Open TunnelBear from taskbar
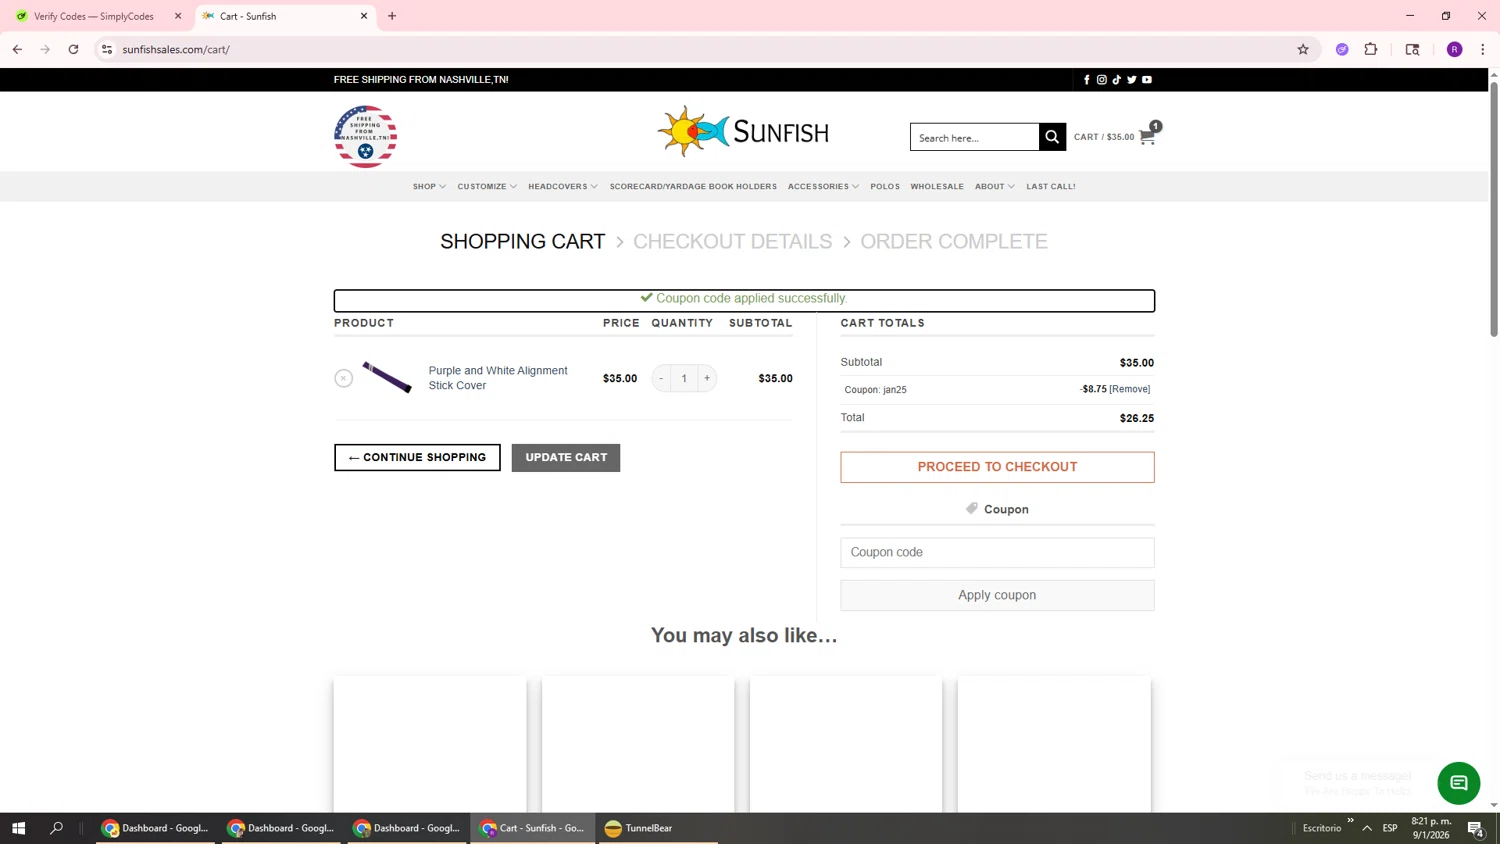 (x=656, y=828)
